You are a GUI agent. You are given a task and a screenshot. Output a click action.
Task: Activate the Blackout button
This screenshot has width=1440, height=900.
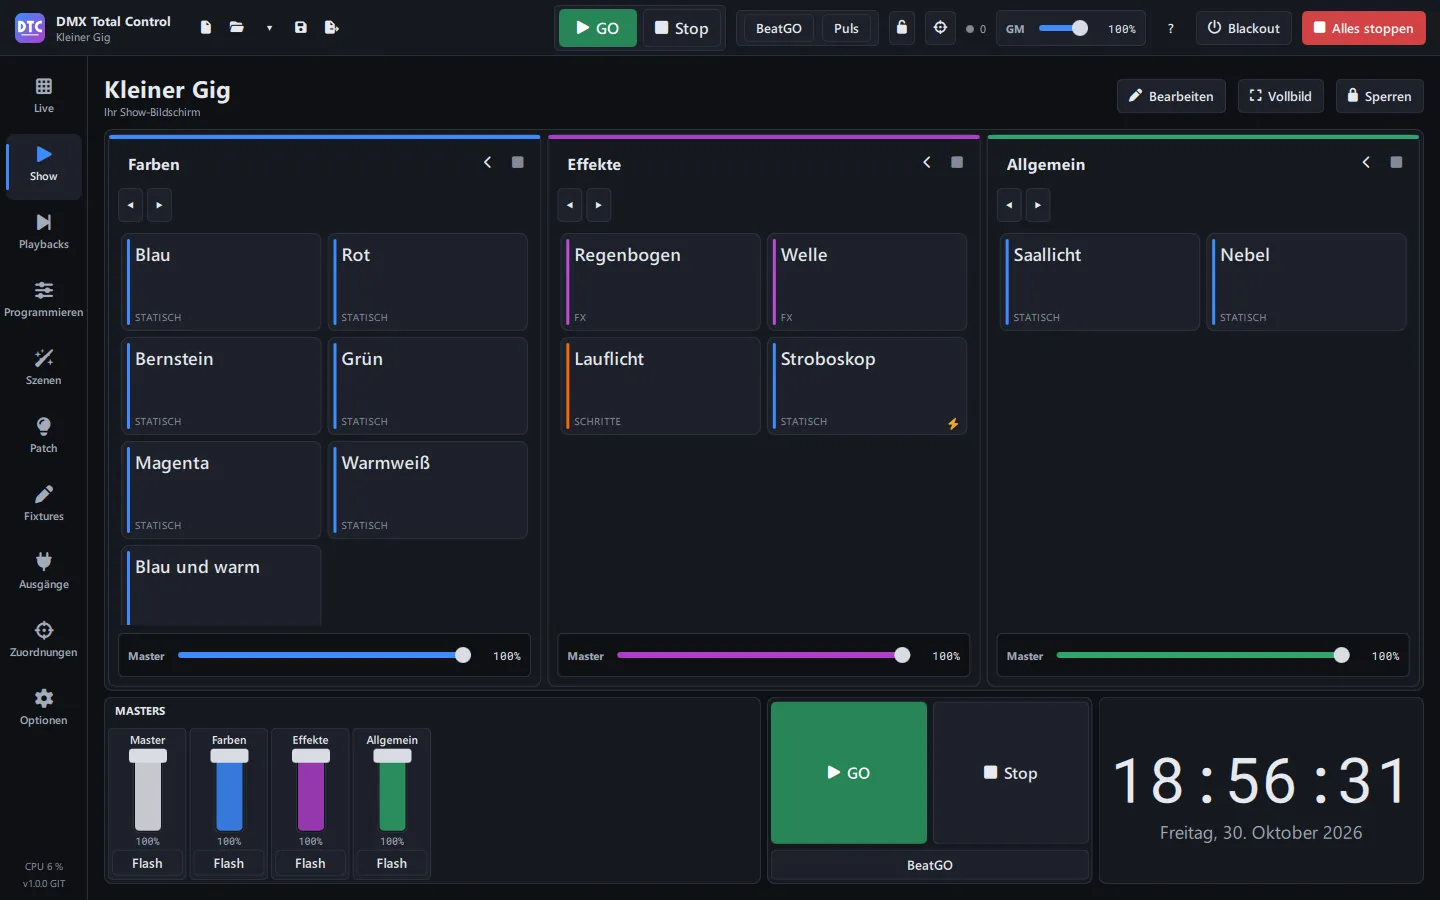[1244, 28]
